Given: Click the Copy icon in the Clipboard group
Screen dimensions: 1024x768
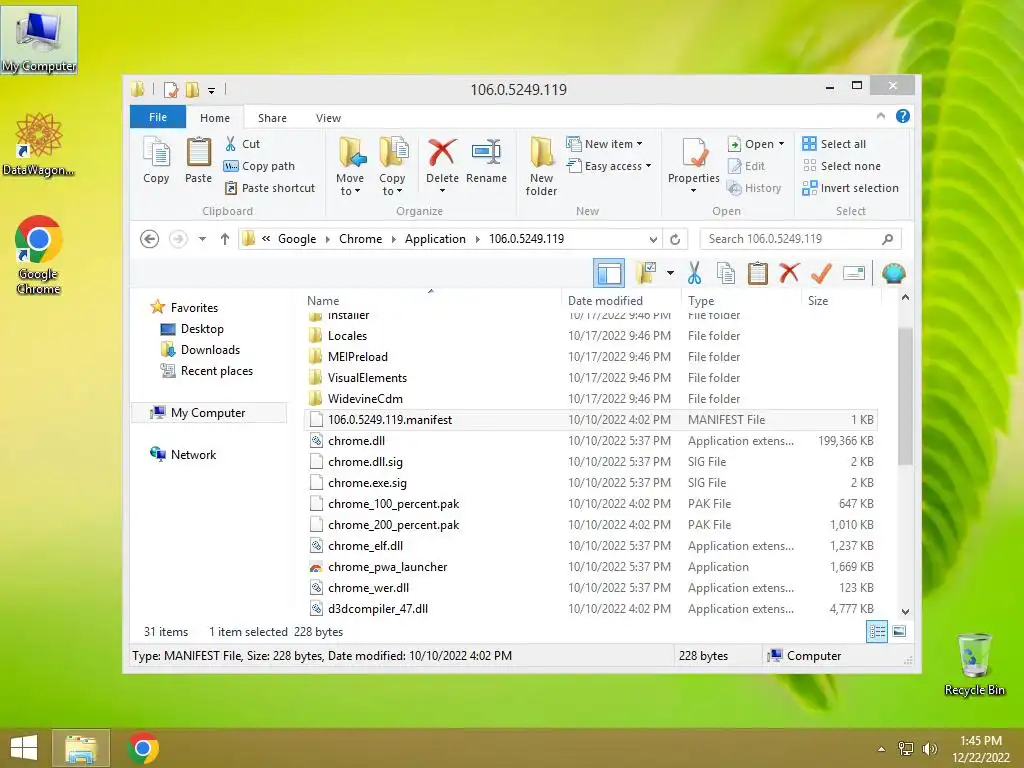Looking at the screenshot, I should click(x=156, y=160).
